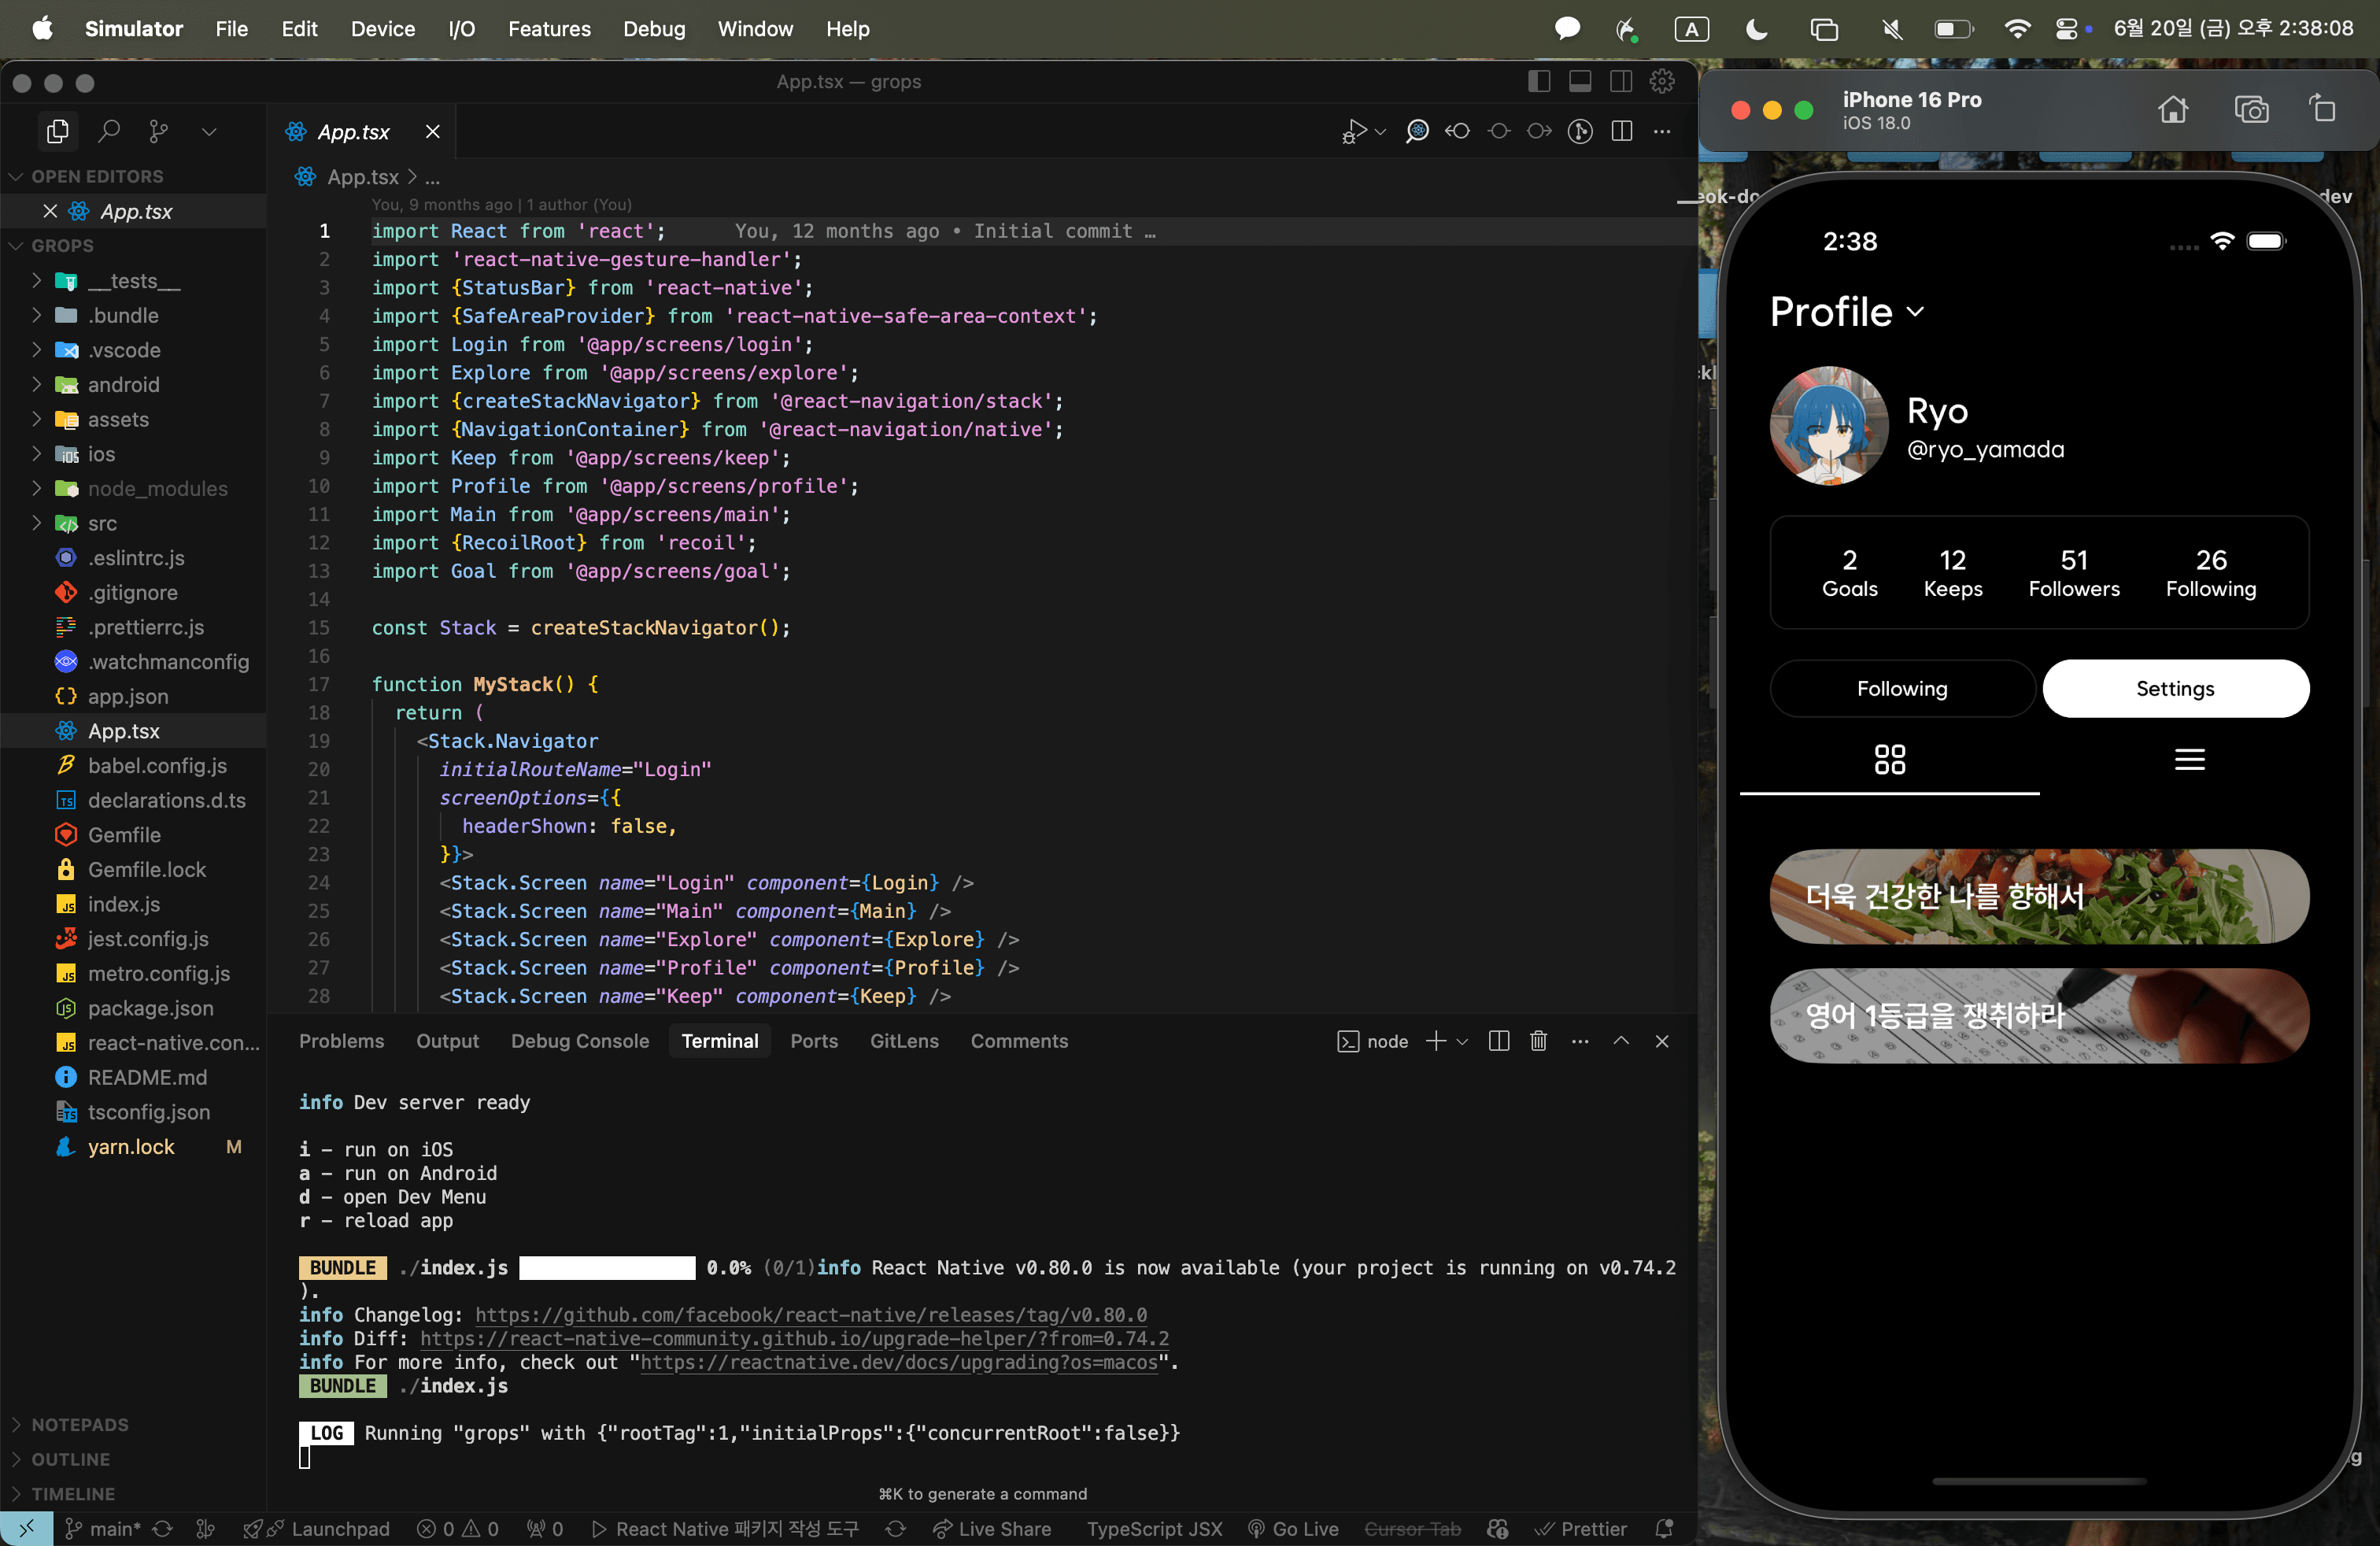Rotate the simulator device icon
Screen dimensions: 2380x1546
click(2321, 109)
